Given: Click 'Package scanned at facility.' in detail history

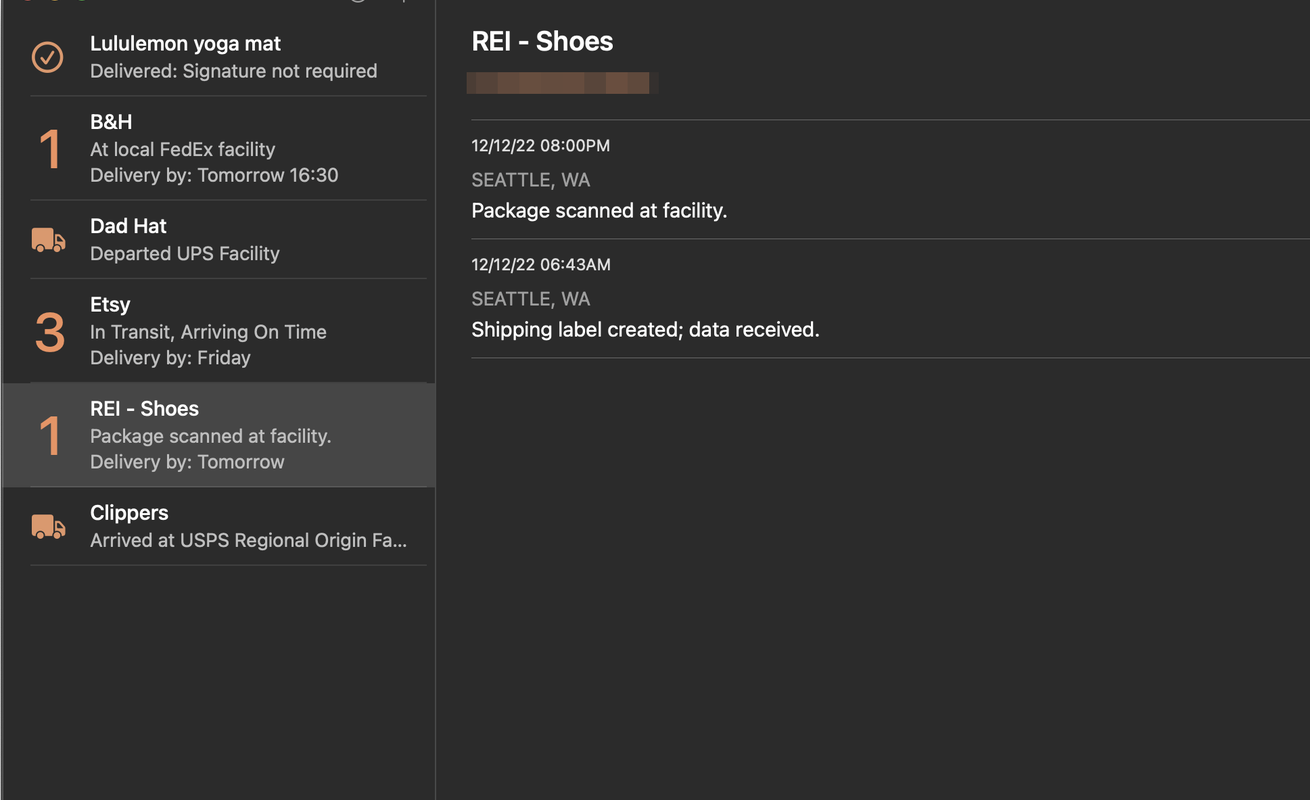Looking at the screenshot, I should pos(599,211).
